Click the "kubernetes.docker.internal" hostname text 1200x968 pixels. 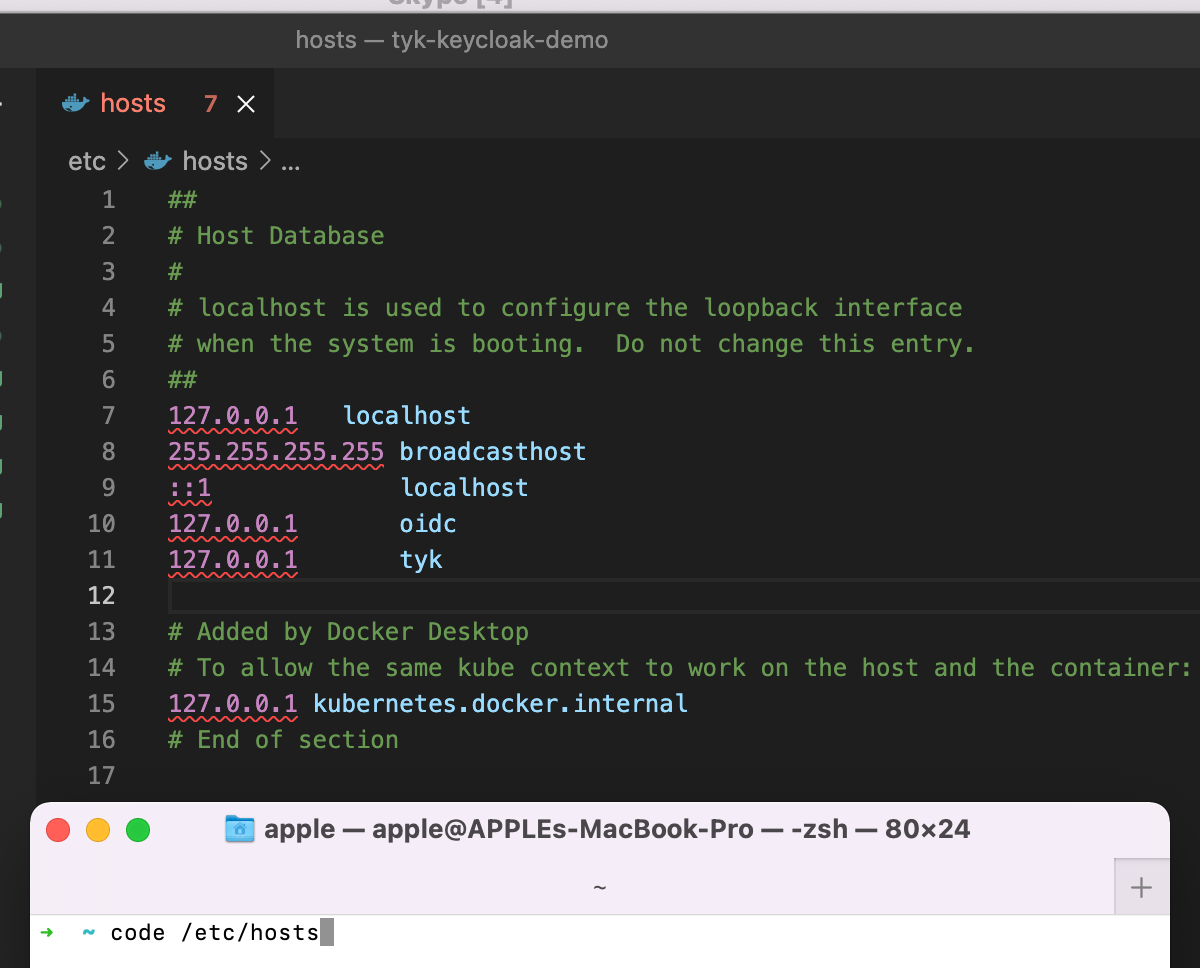(x=500, y=703)
